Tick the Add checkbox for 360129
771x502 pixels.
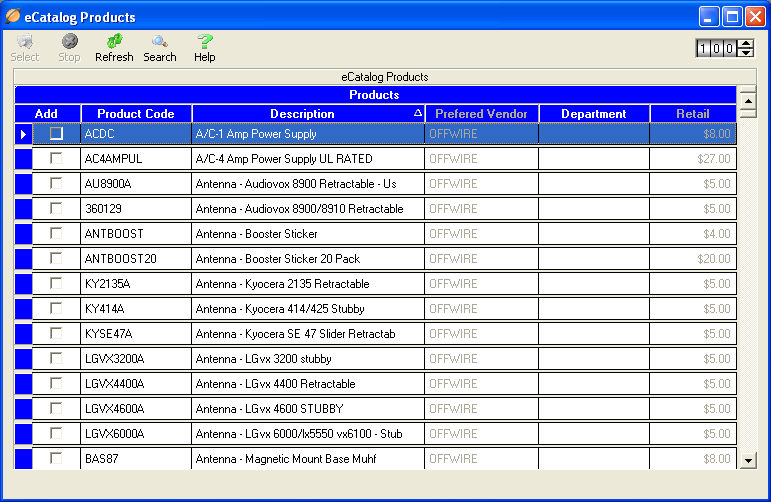(56, 208)
